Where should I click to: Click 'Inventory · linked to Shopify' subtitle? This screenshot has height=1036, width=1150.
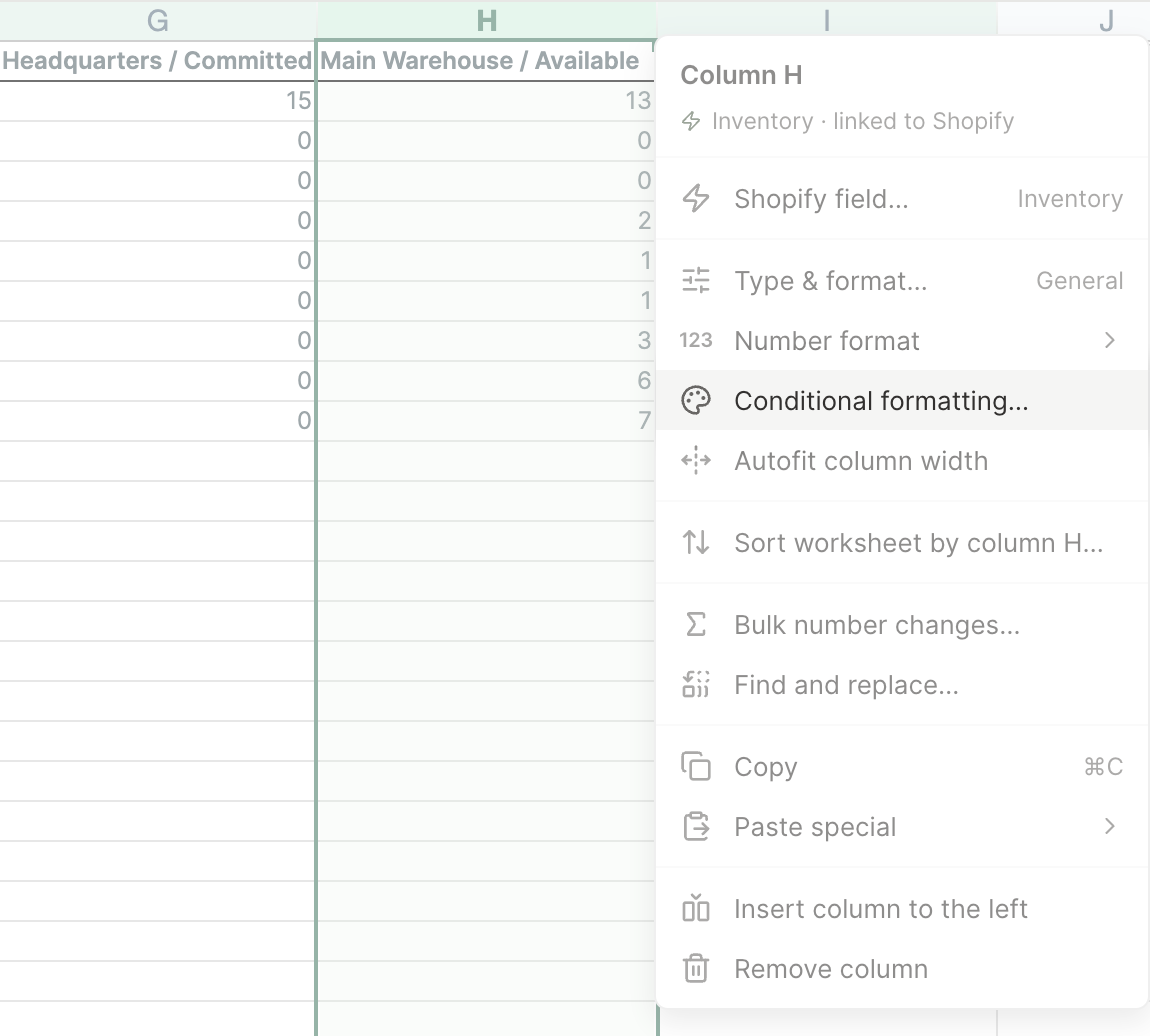click(x=862, y=121)
